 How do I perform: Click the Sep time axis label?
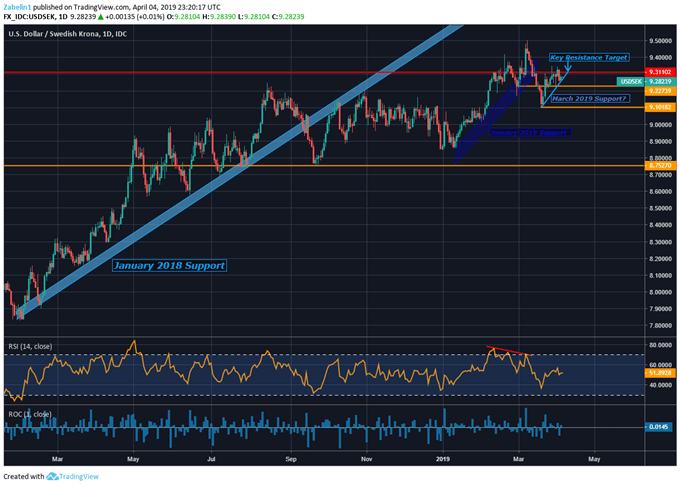291,459
